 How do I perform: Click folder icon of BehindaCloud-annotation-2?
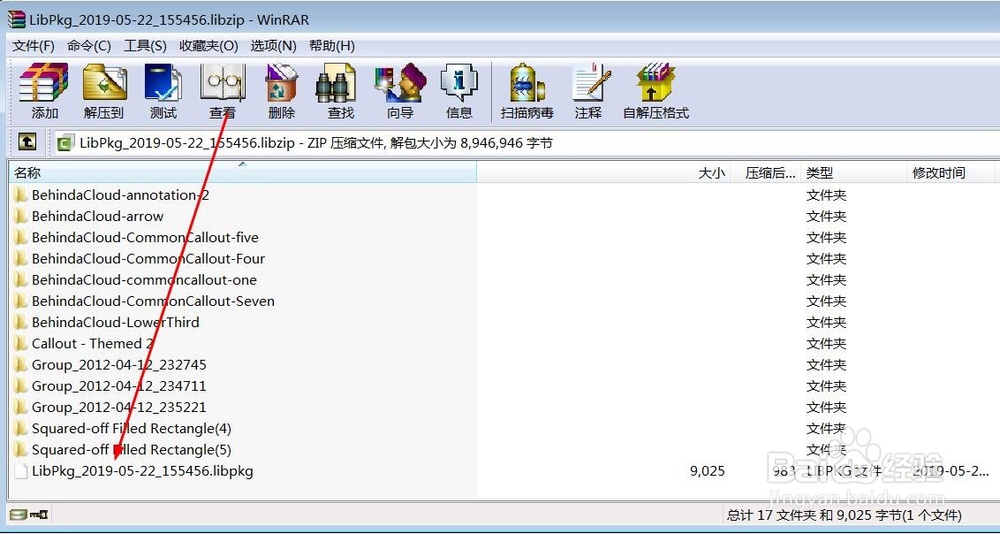pos(20,195)
